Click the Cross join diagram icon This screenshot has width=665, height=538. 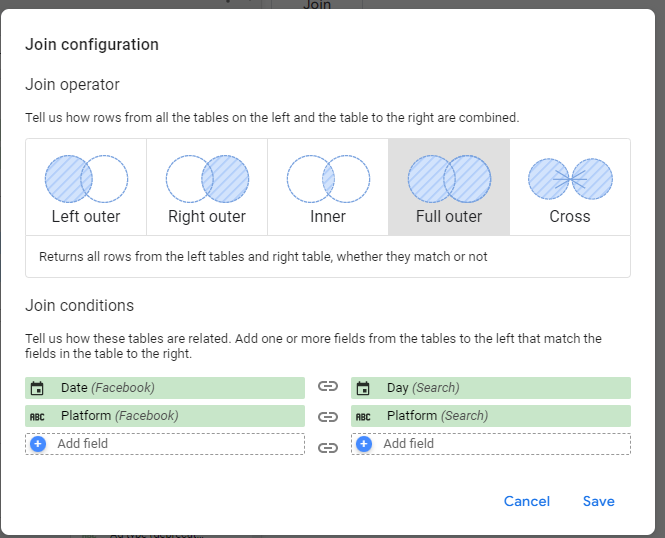tap(570, 180)
